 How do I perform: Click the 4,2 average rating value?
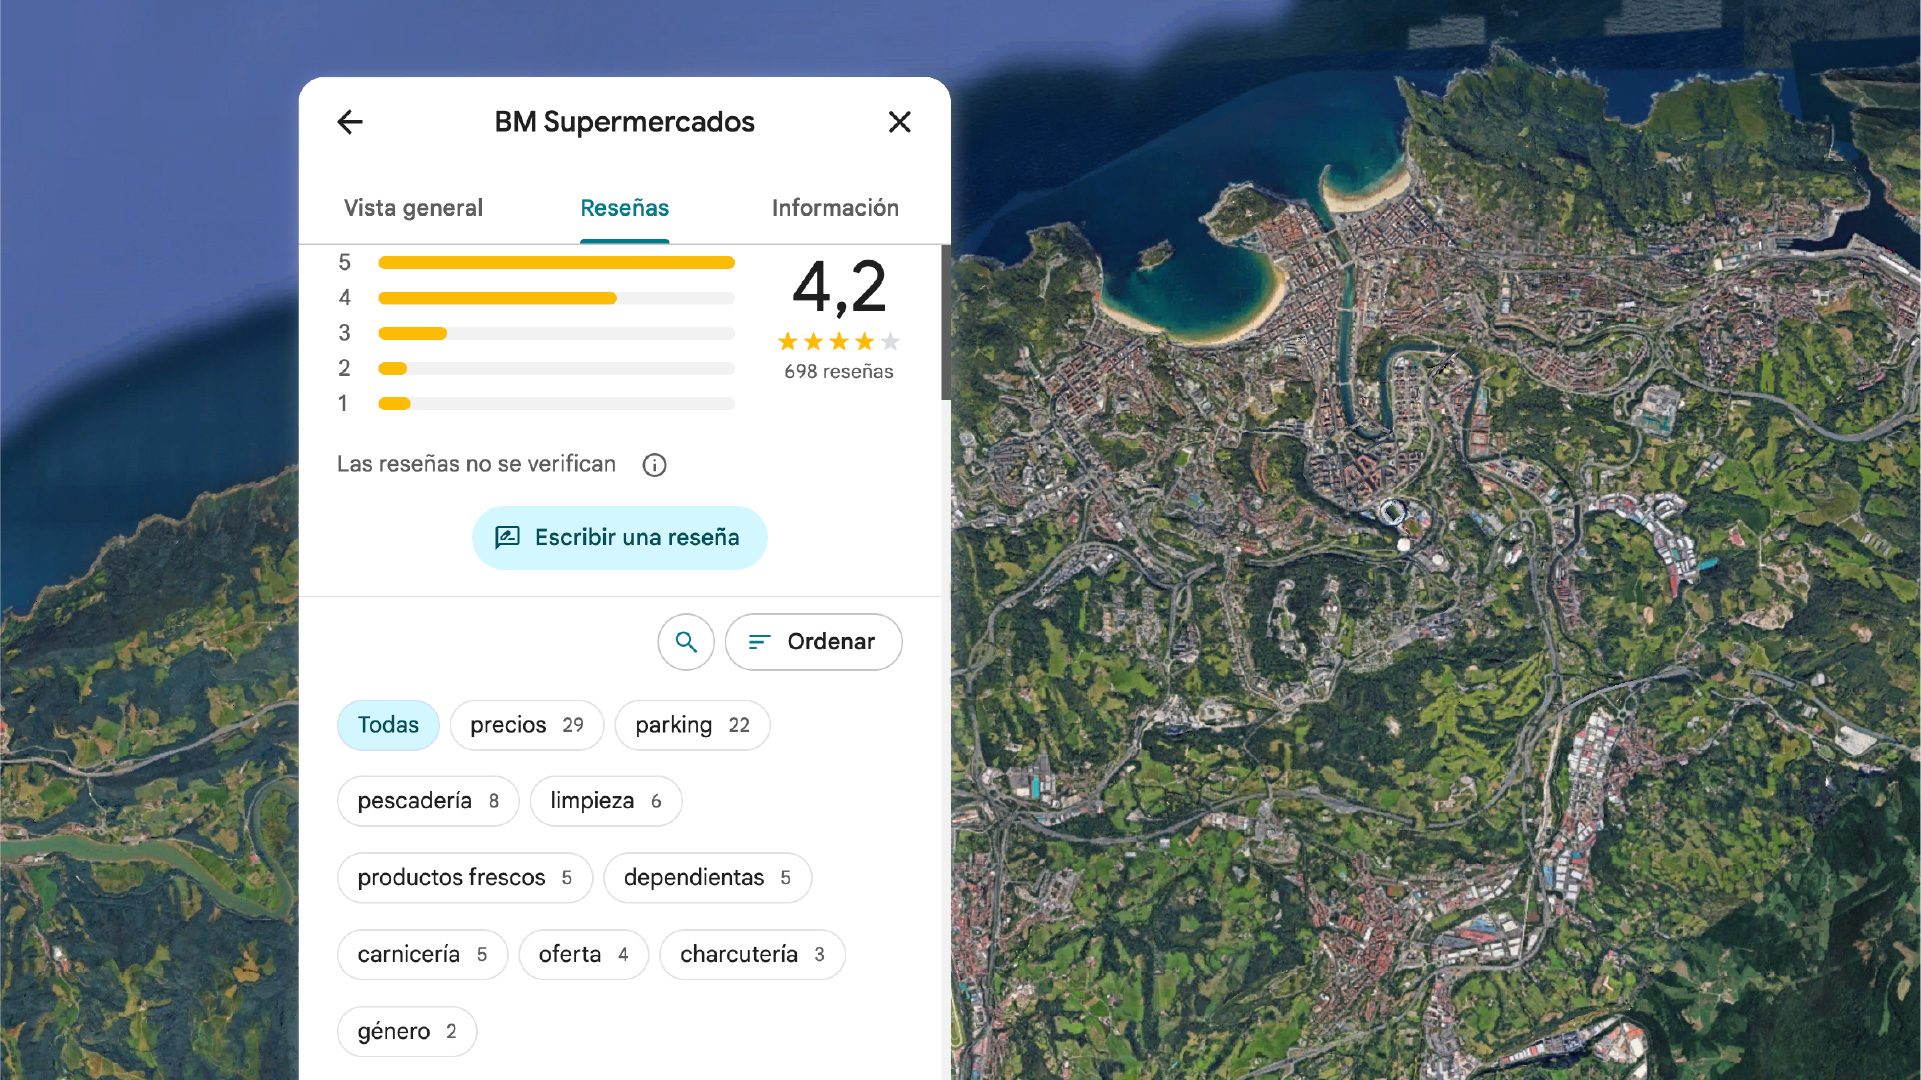click(839, 288)
